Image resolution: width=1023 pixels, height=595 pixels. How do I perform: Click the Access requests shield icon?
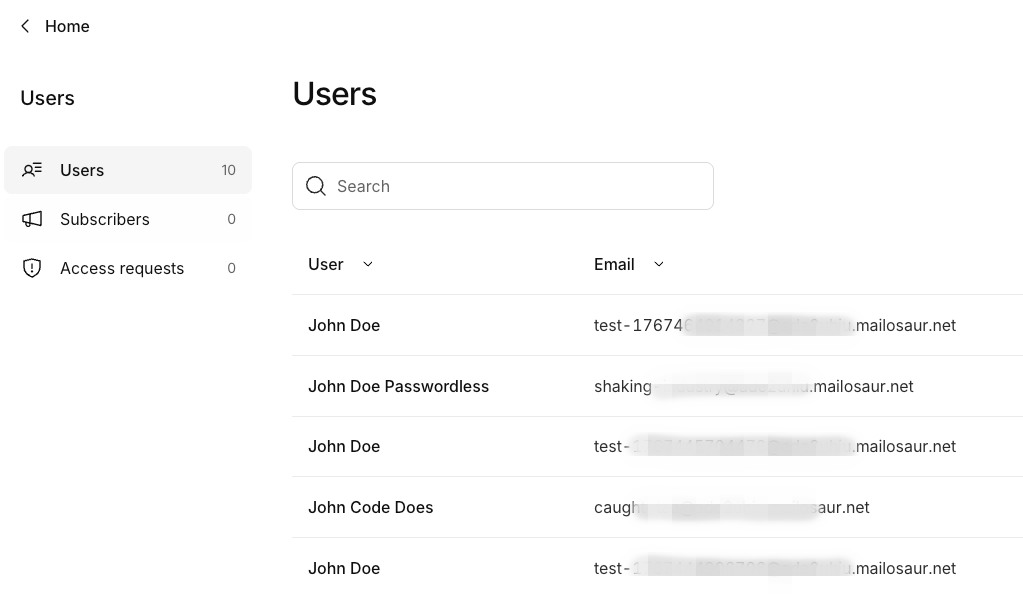[x=32, y=268]
